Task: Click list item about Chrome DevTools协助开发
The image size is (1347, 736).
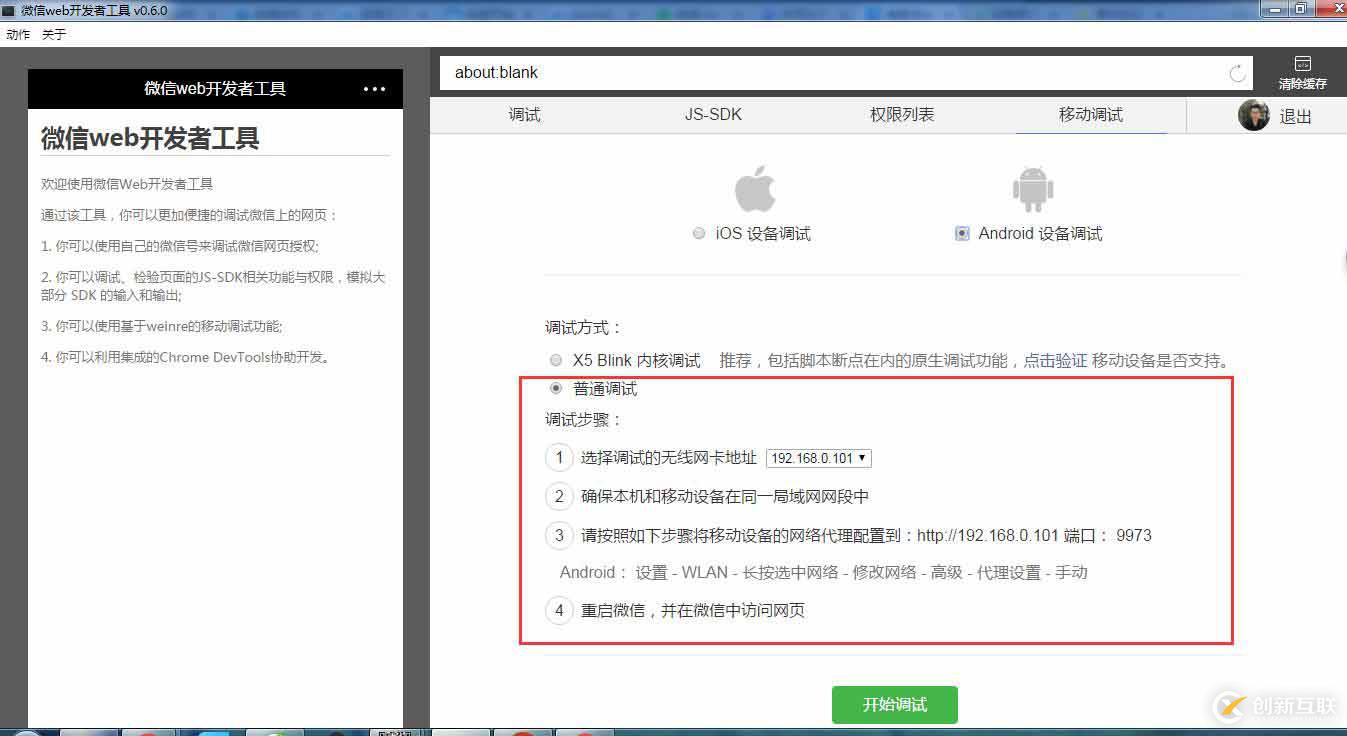Action: [x=185, y=357]
